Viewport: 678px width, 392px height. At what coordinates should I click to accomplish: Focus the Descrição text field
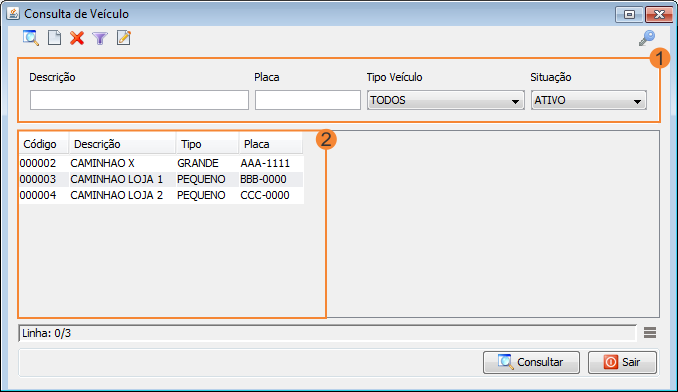(139, 100)
